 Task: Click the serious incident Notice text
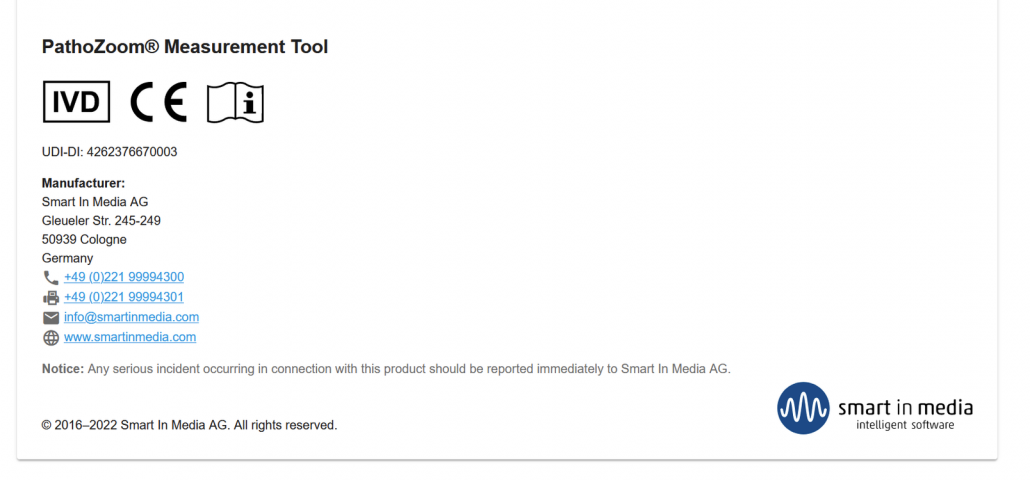tap(386, 369)
